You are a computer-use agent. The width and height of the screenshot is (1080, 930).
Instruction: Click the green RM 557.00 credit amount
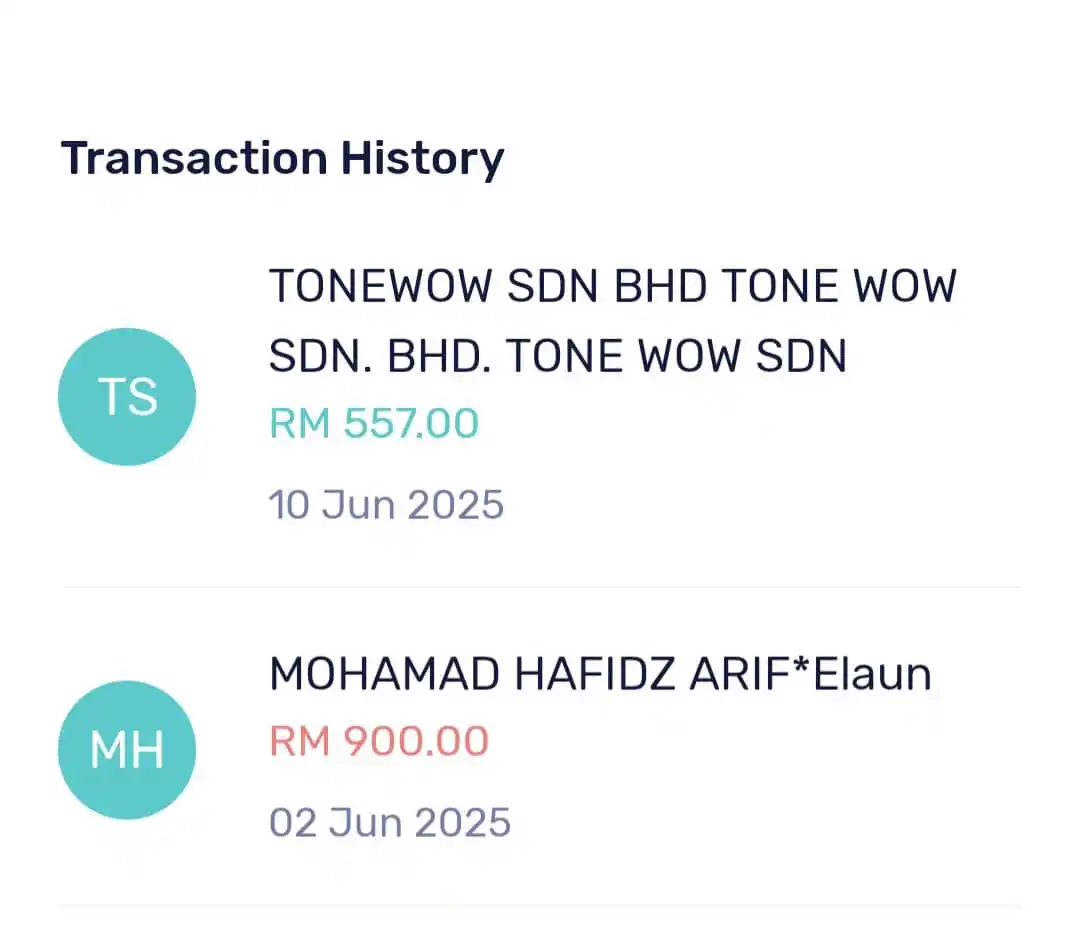coord(374,423)
